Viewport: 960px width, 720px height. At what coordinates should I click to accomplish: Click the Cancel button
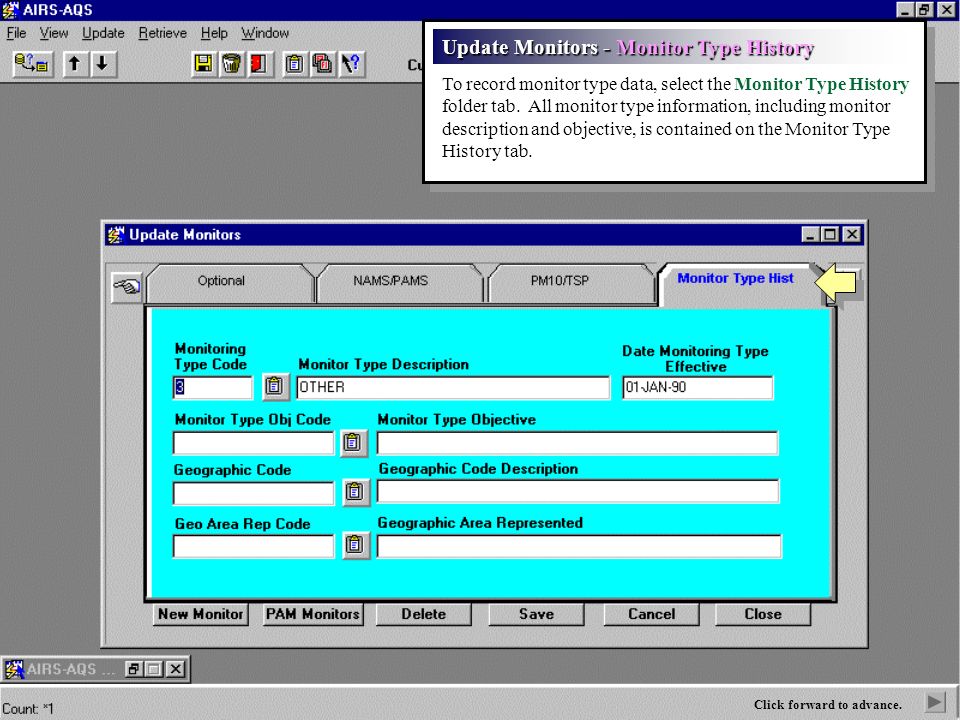point(651,614)
